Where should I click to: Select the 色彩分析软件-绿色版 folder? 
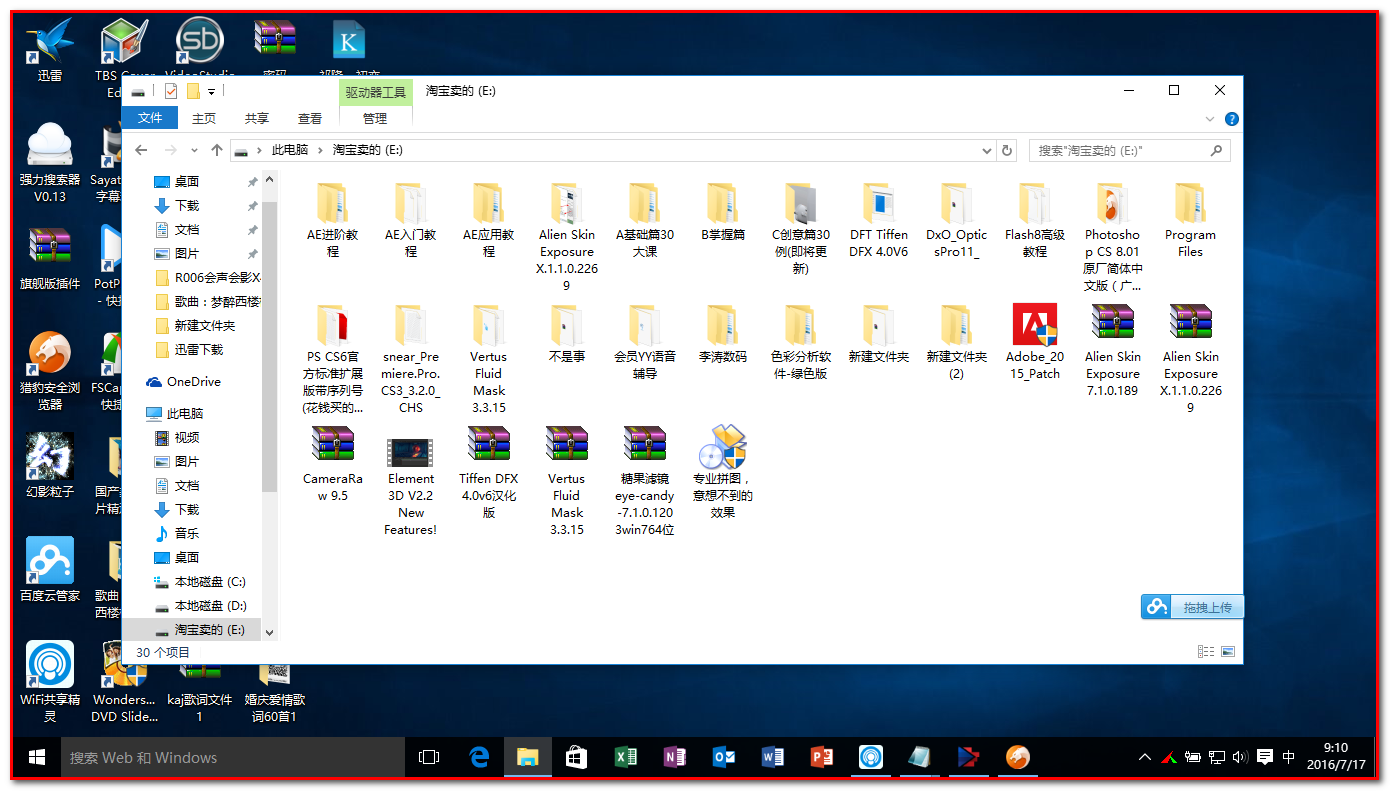click(800, 342)
